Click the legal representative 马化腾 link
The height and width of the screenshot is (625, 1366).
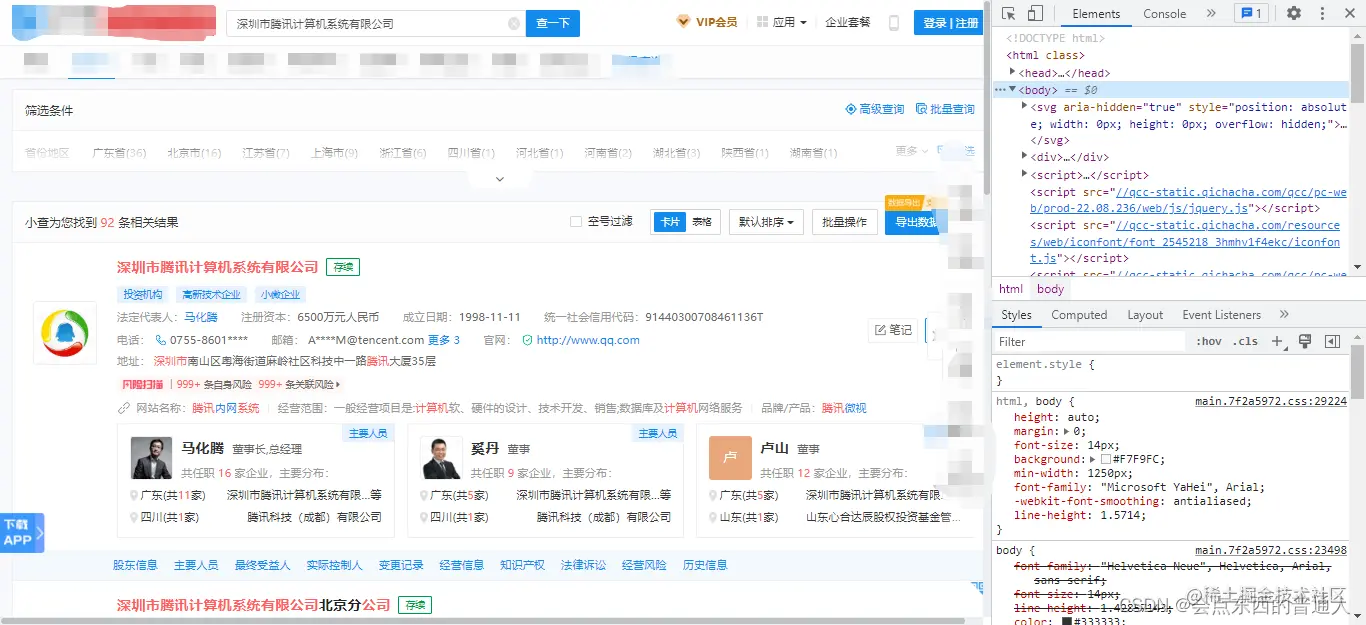tap(200, 317)
